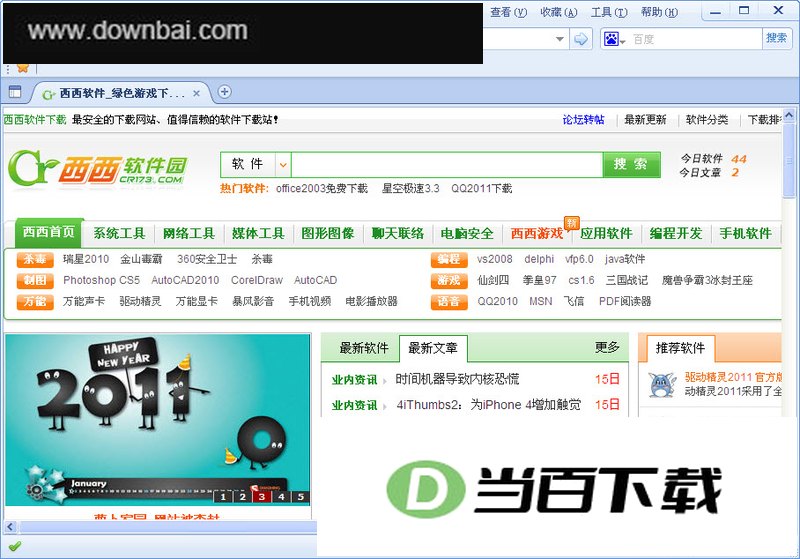Select the 应用软件 navigation item
This screenshot has height=559, width=800.
606,234
